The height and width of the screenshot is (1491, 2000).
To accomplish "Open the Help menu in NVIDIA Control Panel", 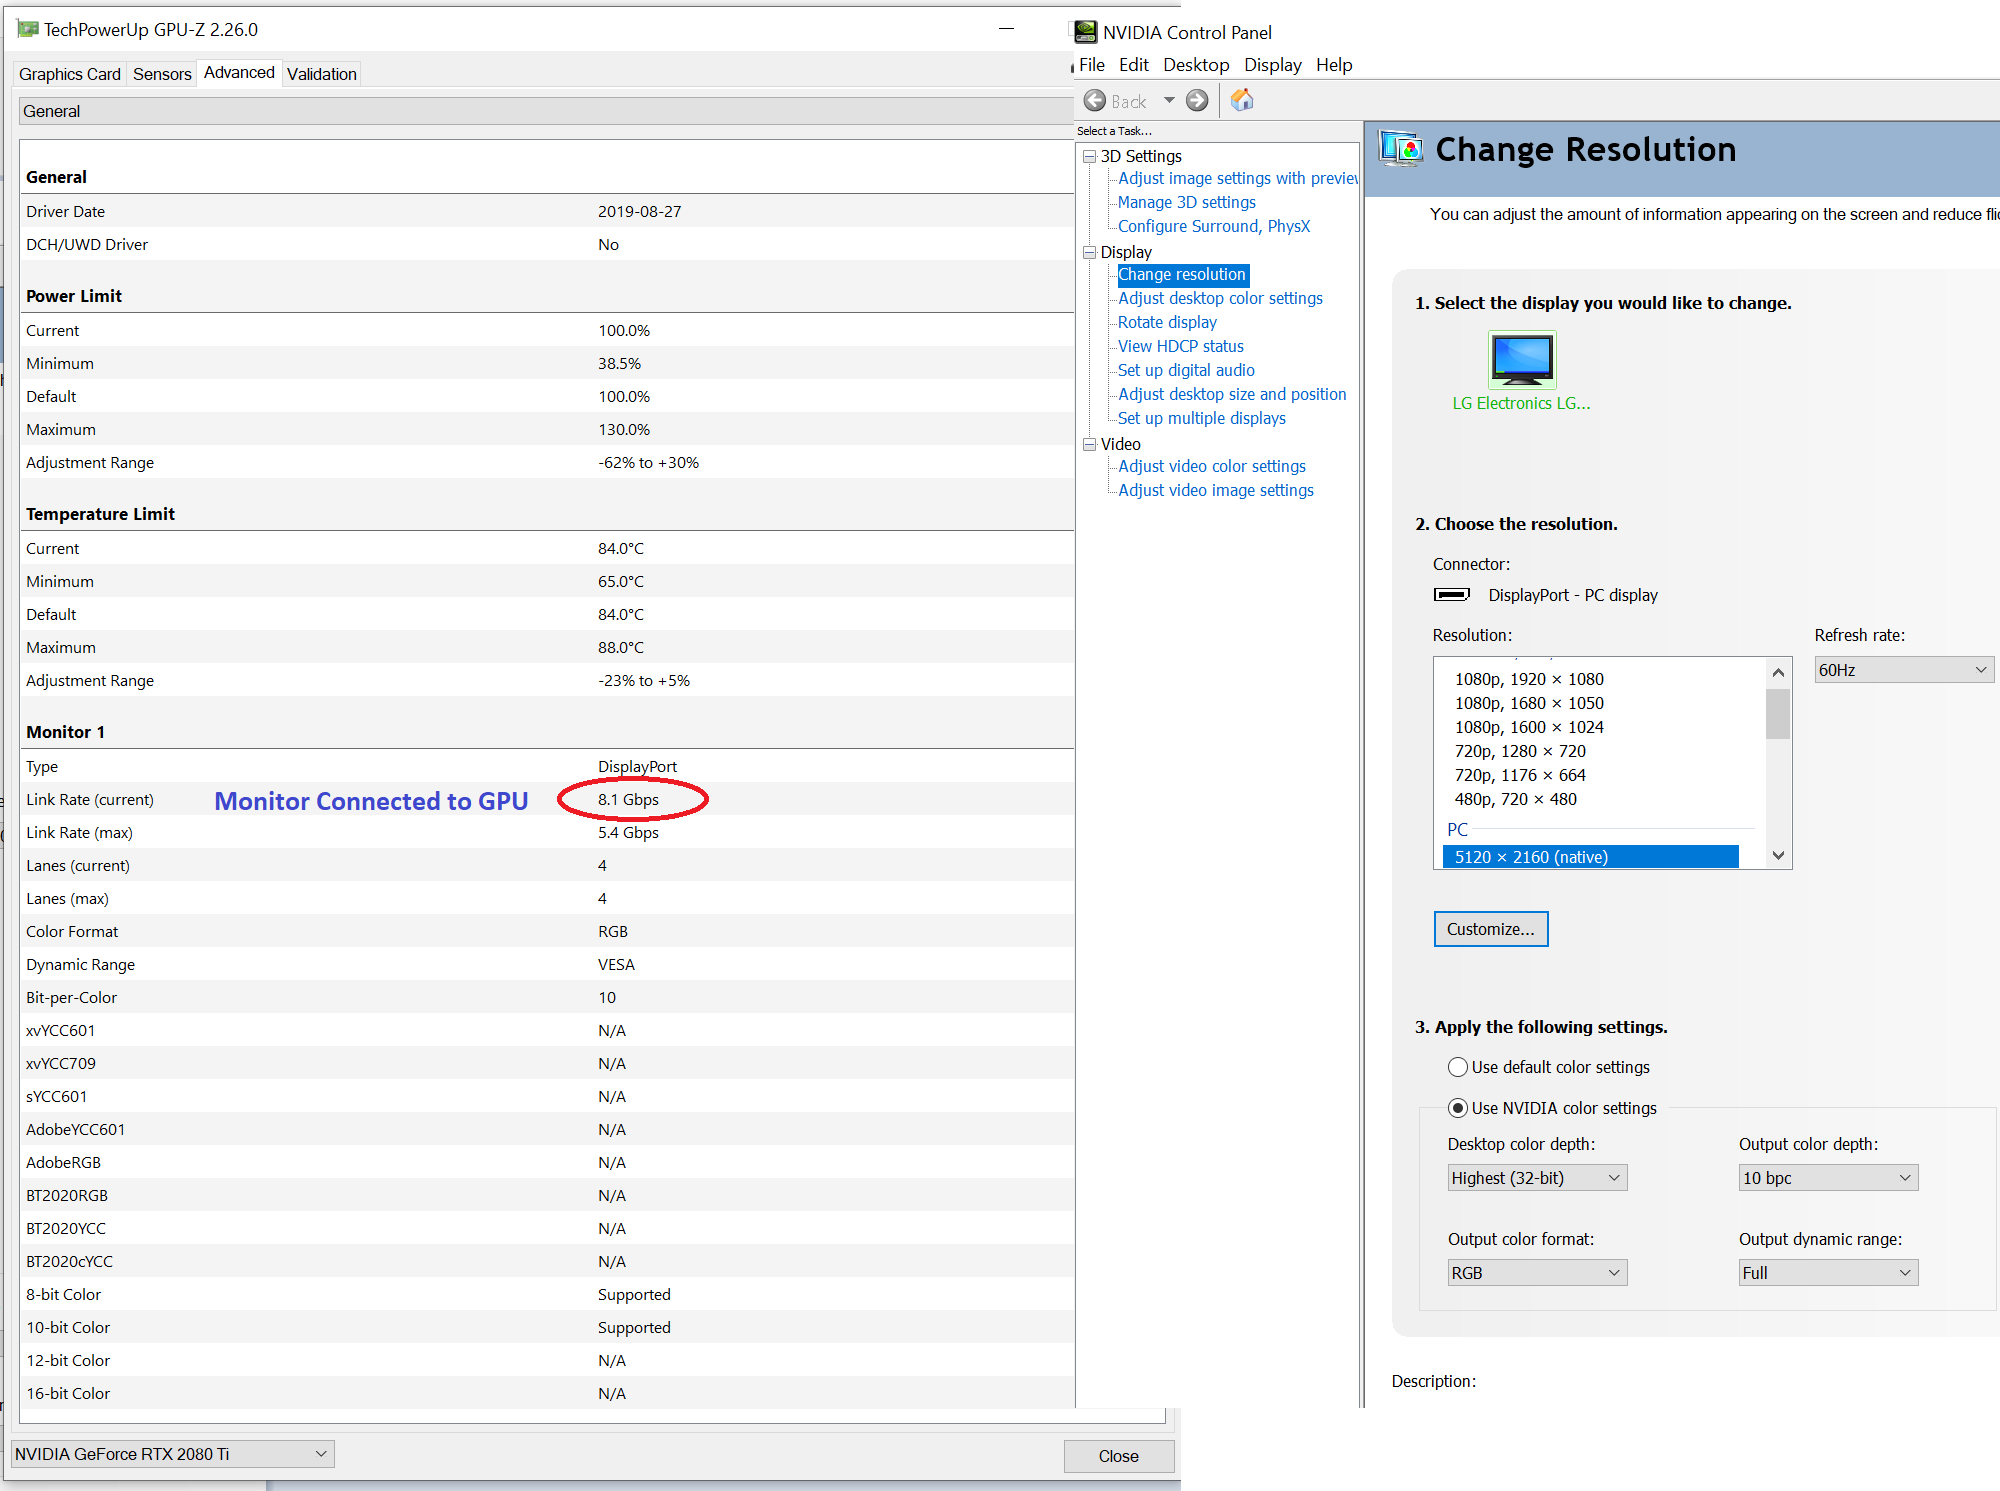I will 1334,65.
